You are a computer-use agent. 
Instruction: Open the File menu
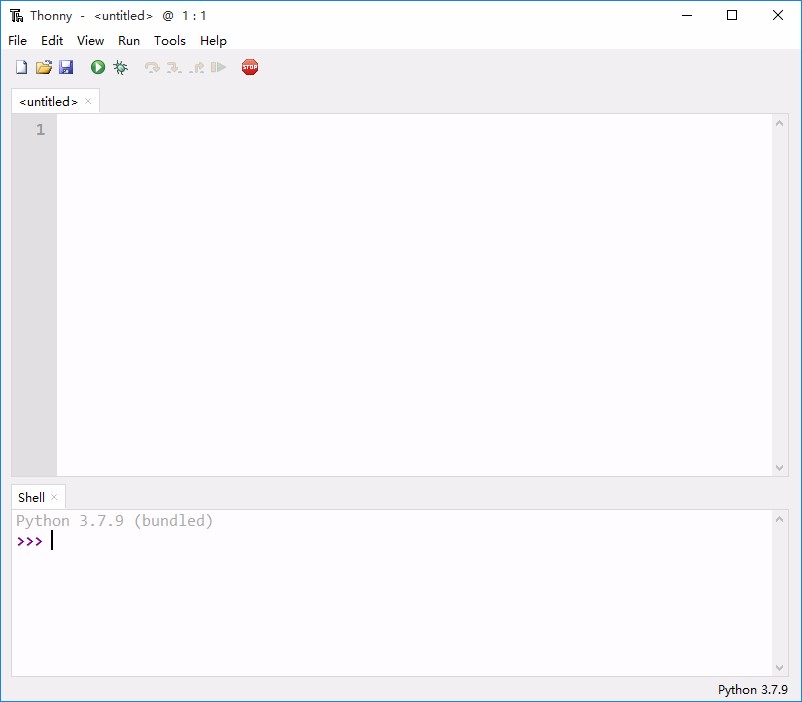click(17, 40)
